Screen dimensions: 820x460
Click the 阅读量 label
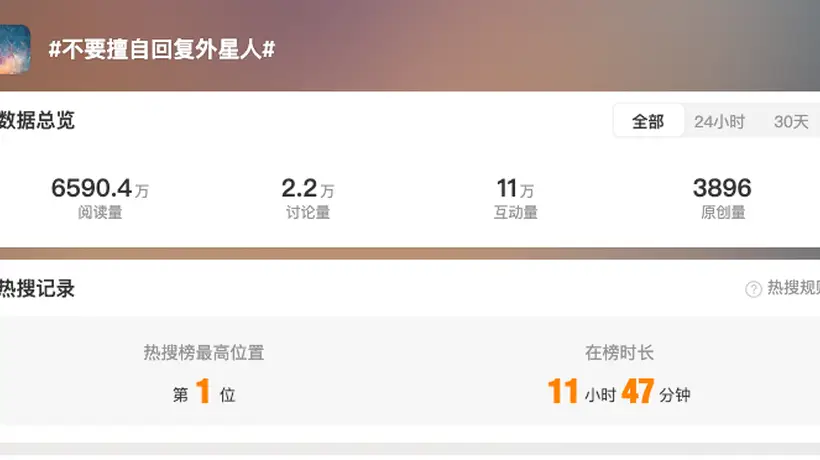[100, 212]
